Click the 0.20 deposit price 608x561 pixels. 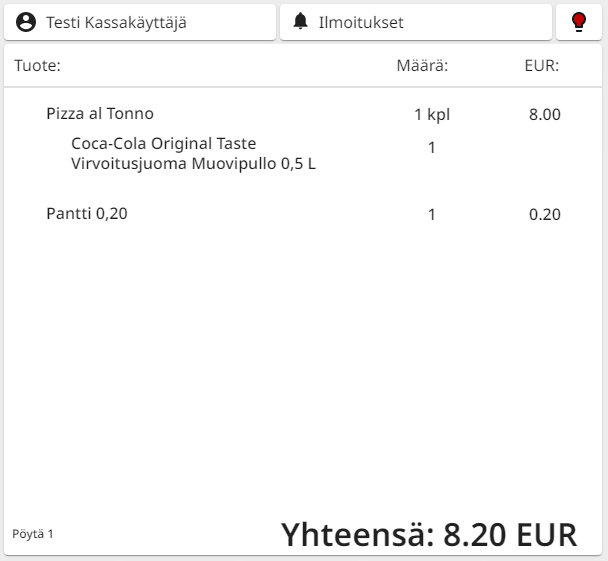click(x=544, y=214)
